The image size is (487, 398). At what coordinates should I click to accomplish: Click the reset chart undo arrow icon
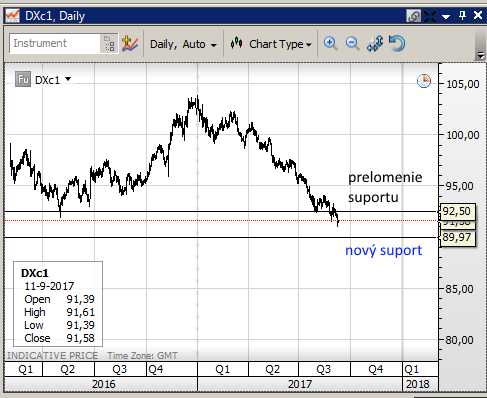(x=397, y=43)
